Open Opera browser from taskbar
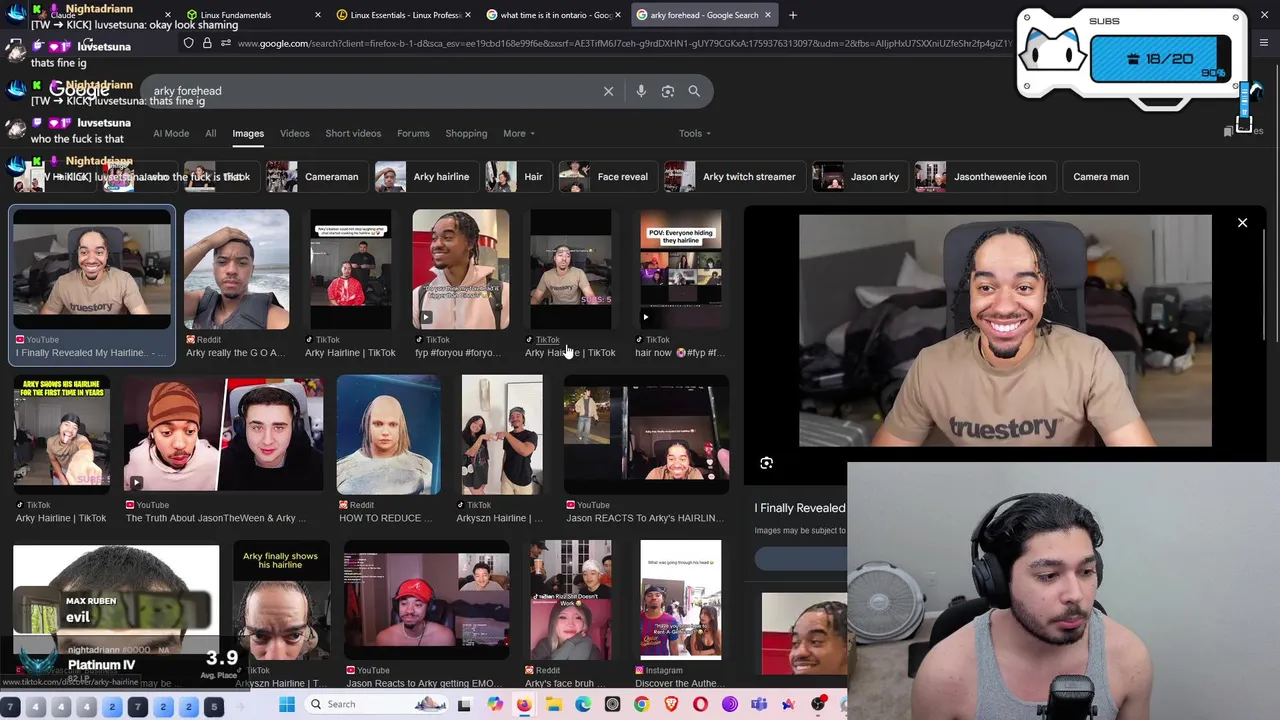This screenshot has width=1280, height=720. (700, 704)
